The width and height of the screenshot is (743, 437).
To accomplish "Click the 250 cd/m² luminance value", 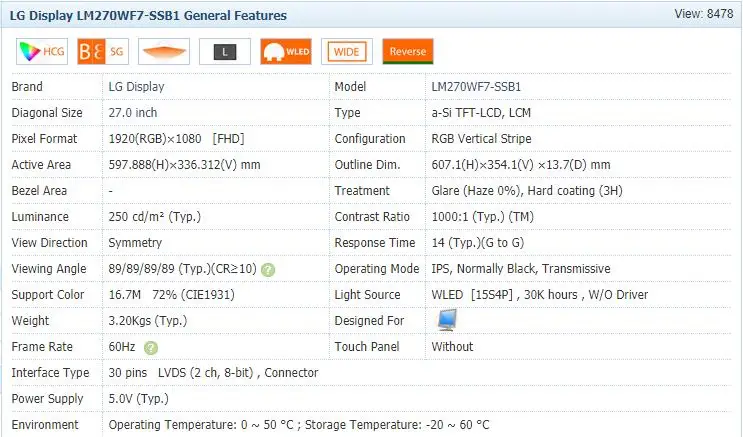I will [154, 217].
